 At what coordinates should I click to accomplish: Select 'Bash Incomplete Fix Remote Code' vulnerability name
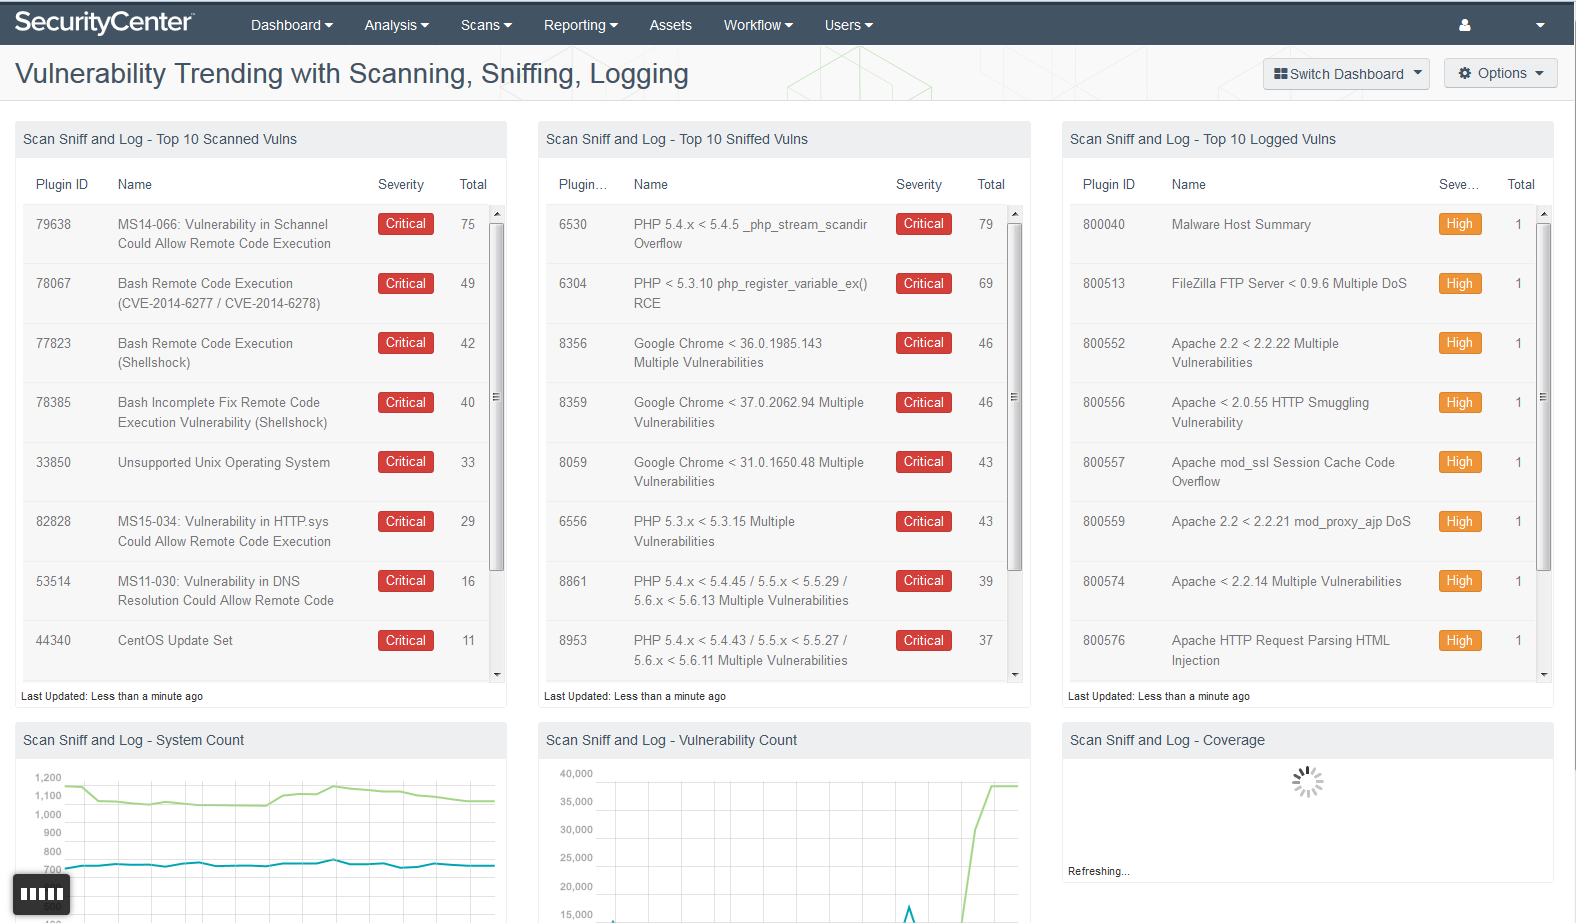click(222, 412)
